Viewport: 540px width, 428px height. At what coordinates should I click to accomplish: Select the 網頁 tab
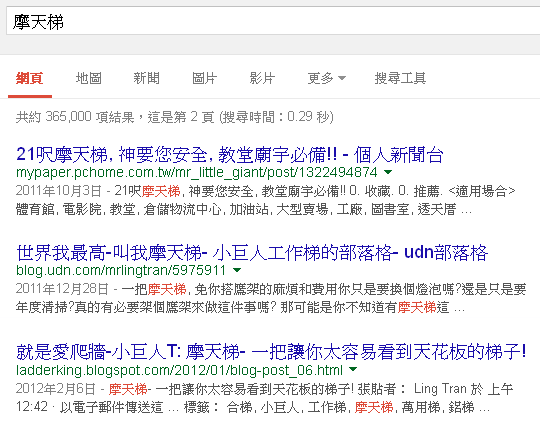coord(30,79)
